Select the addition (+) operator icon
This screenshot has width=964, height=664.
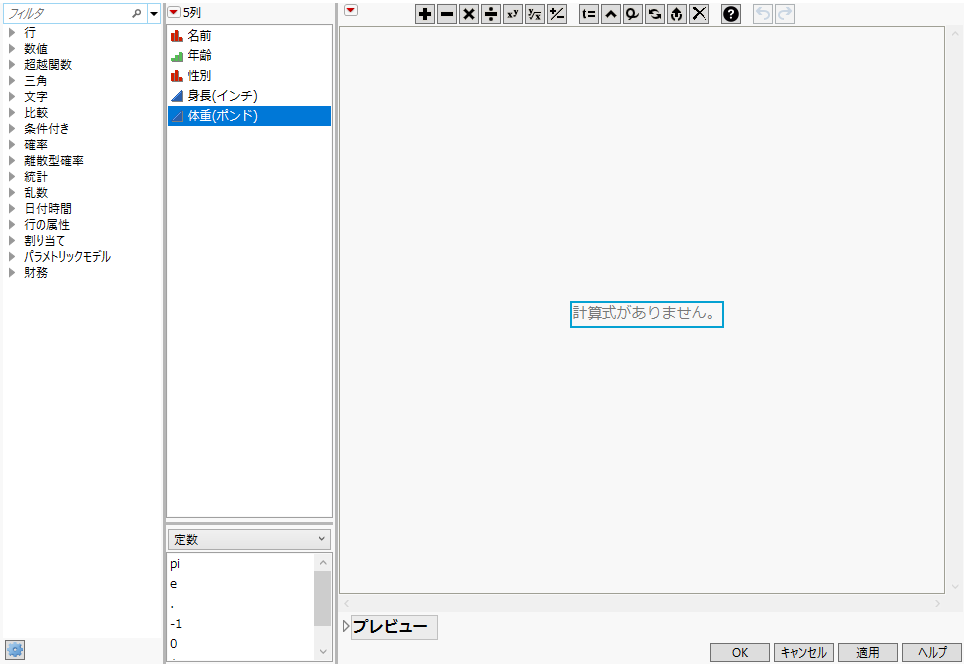click(x=425, y=15)
